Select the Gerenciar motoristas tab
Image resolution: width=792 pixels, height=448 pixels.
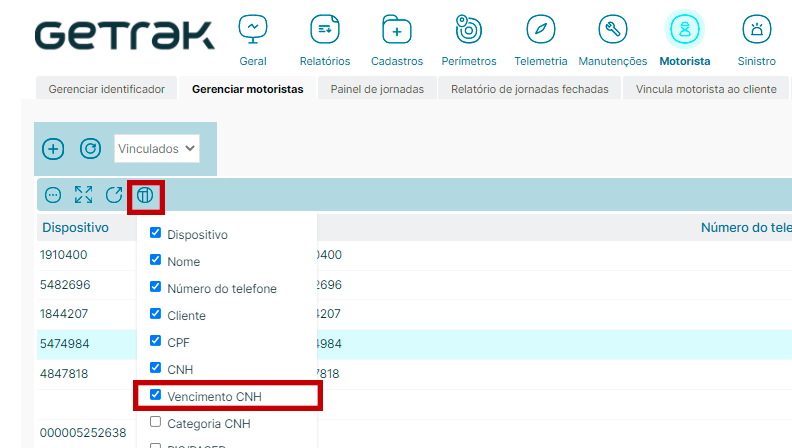pyautogui.click(x=248, y=89)
